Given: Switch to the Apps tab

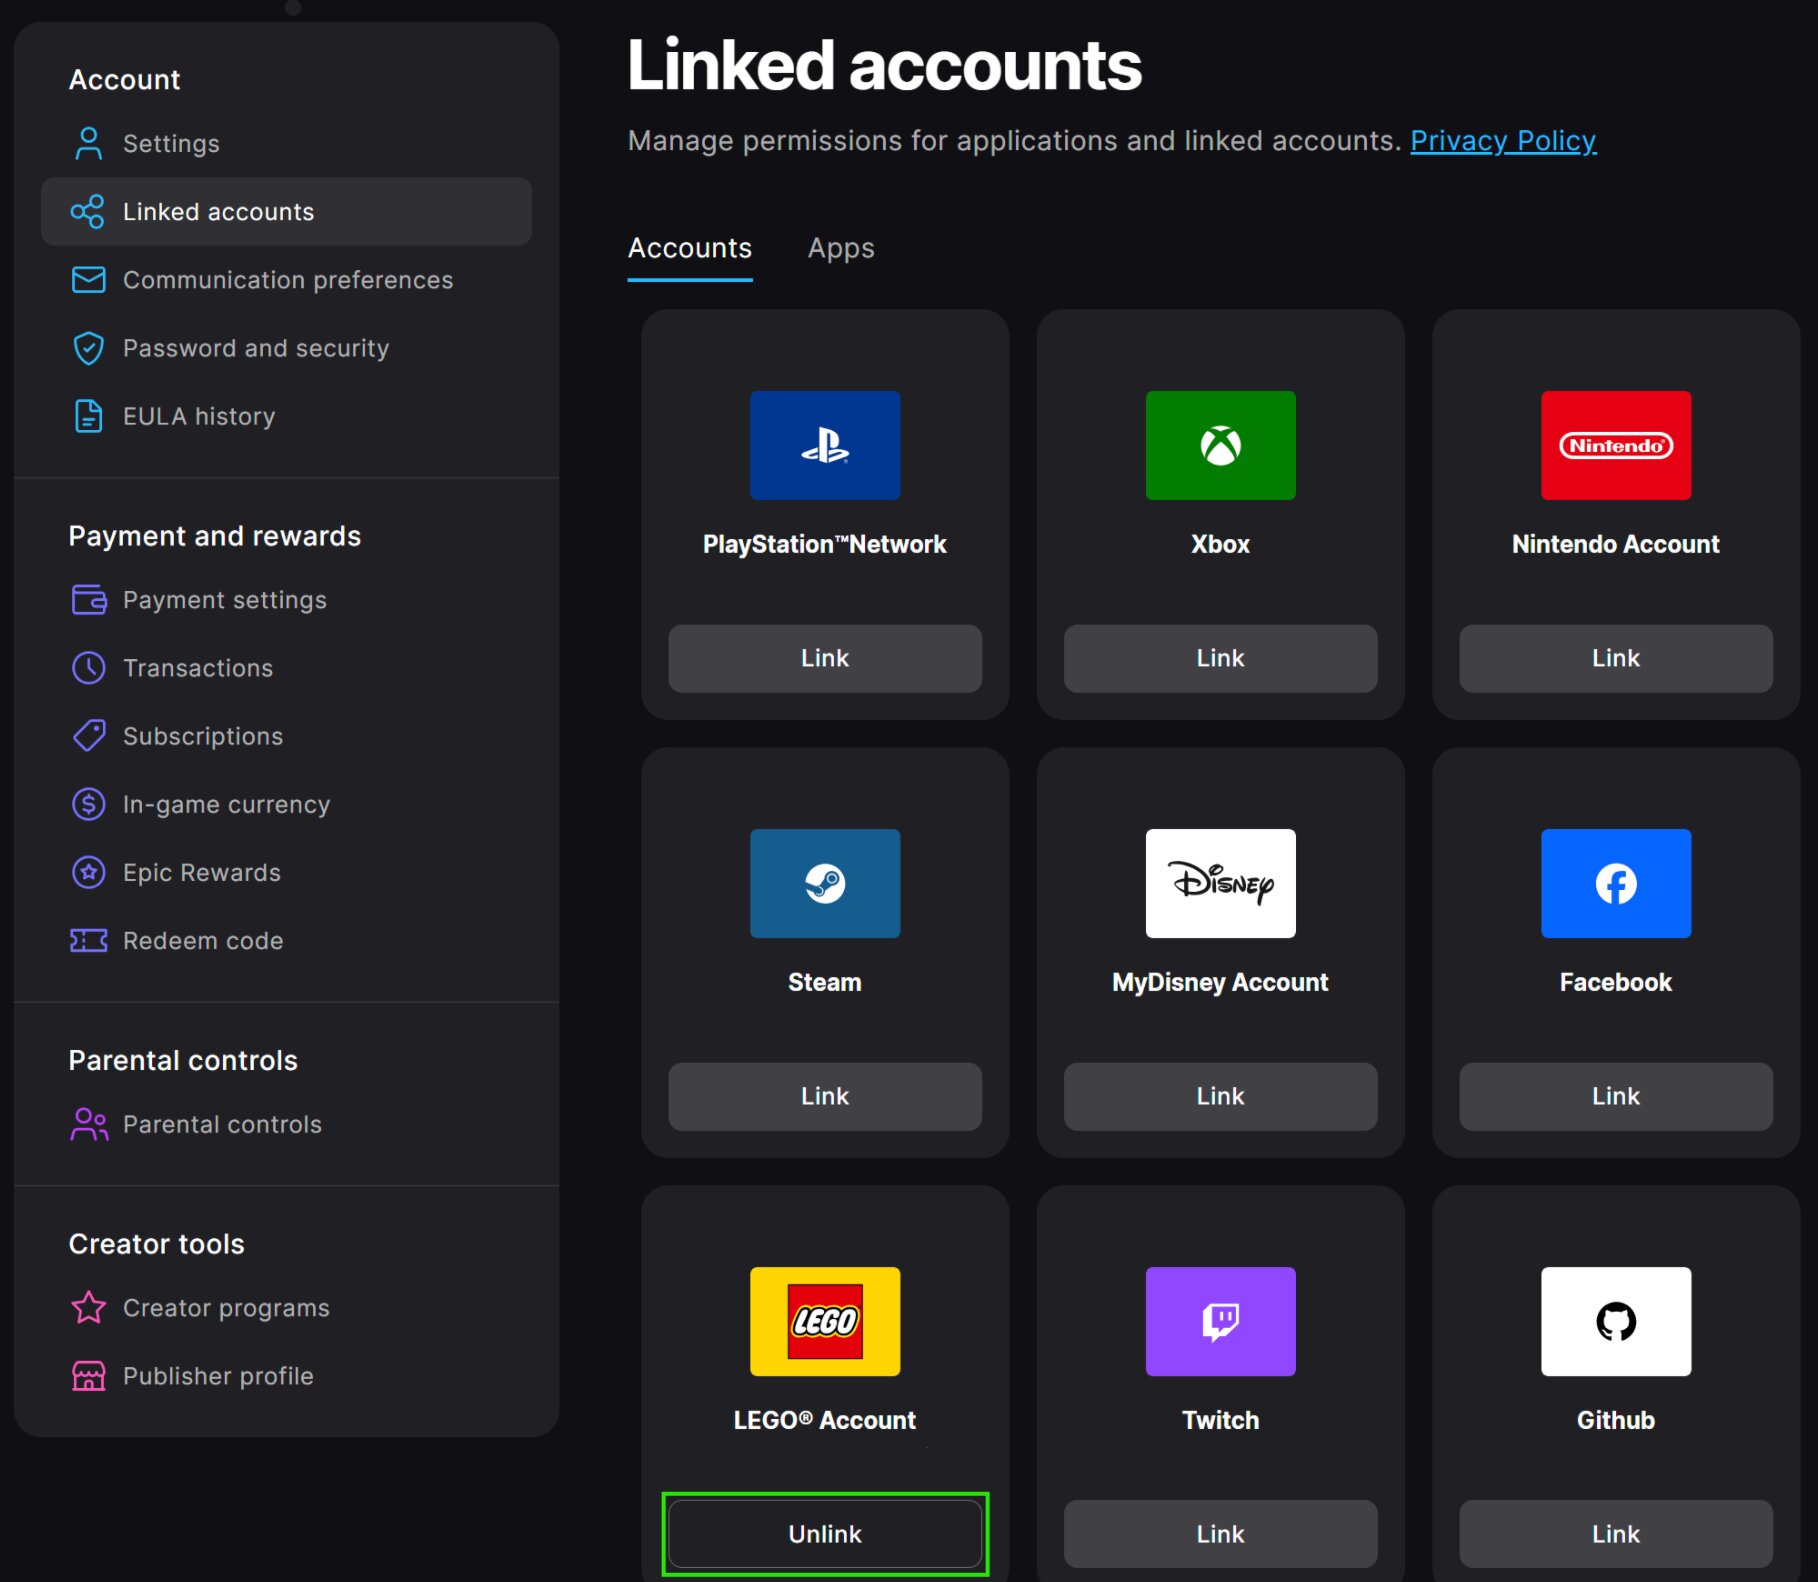Looking at the screenshot, I should 841,248.
